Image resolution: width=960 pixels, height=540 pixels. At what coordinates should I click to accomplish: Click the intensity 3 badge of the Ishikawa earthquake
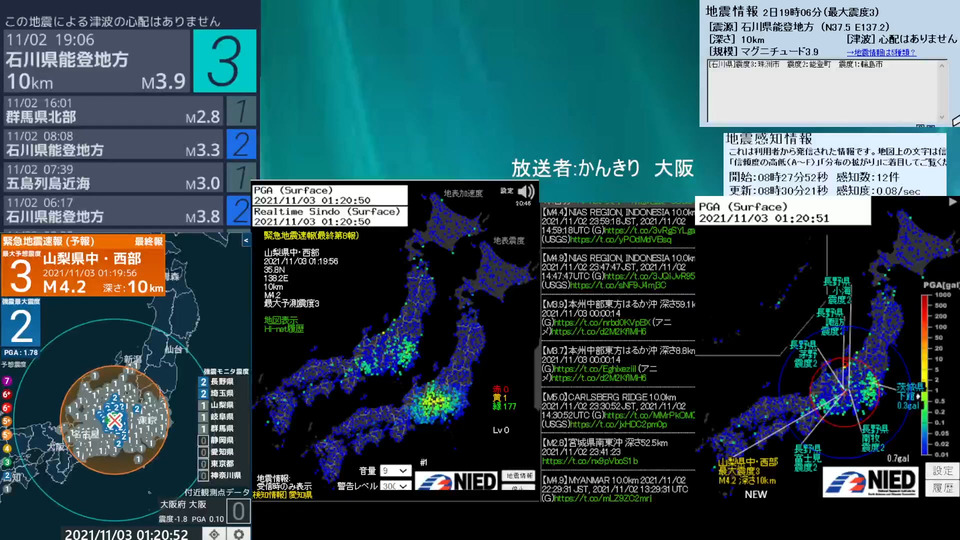[x=225, y=61]
